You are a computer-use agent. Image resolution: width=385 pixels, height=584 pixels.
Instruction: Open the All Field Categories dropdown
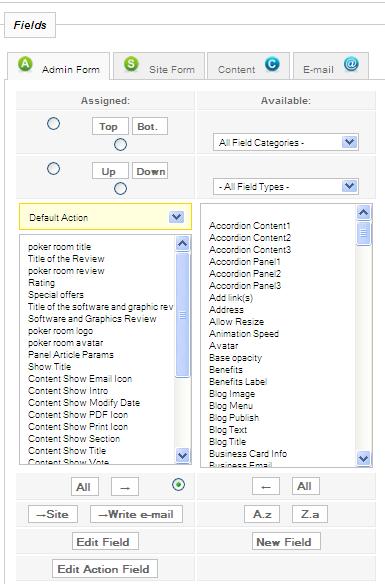click(x=286, y=142)
